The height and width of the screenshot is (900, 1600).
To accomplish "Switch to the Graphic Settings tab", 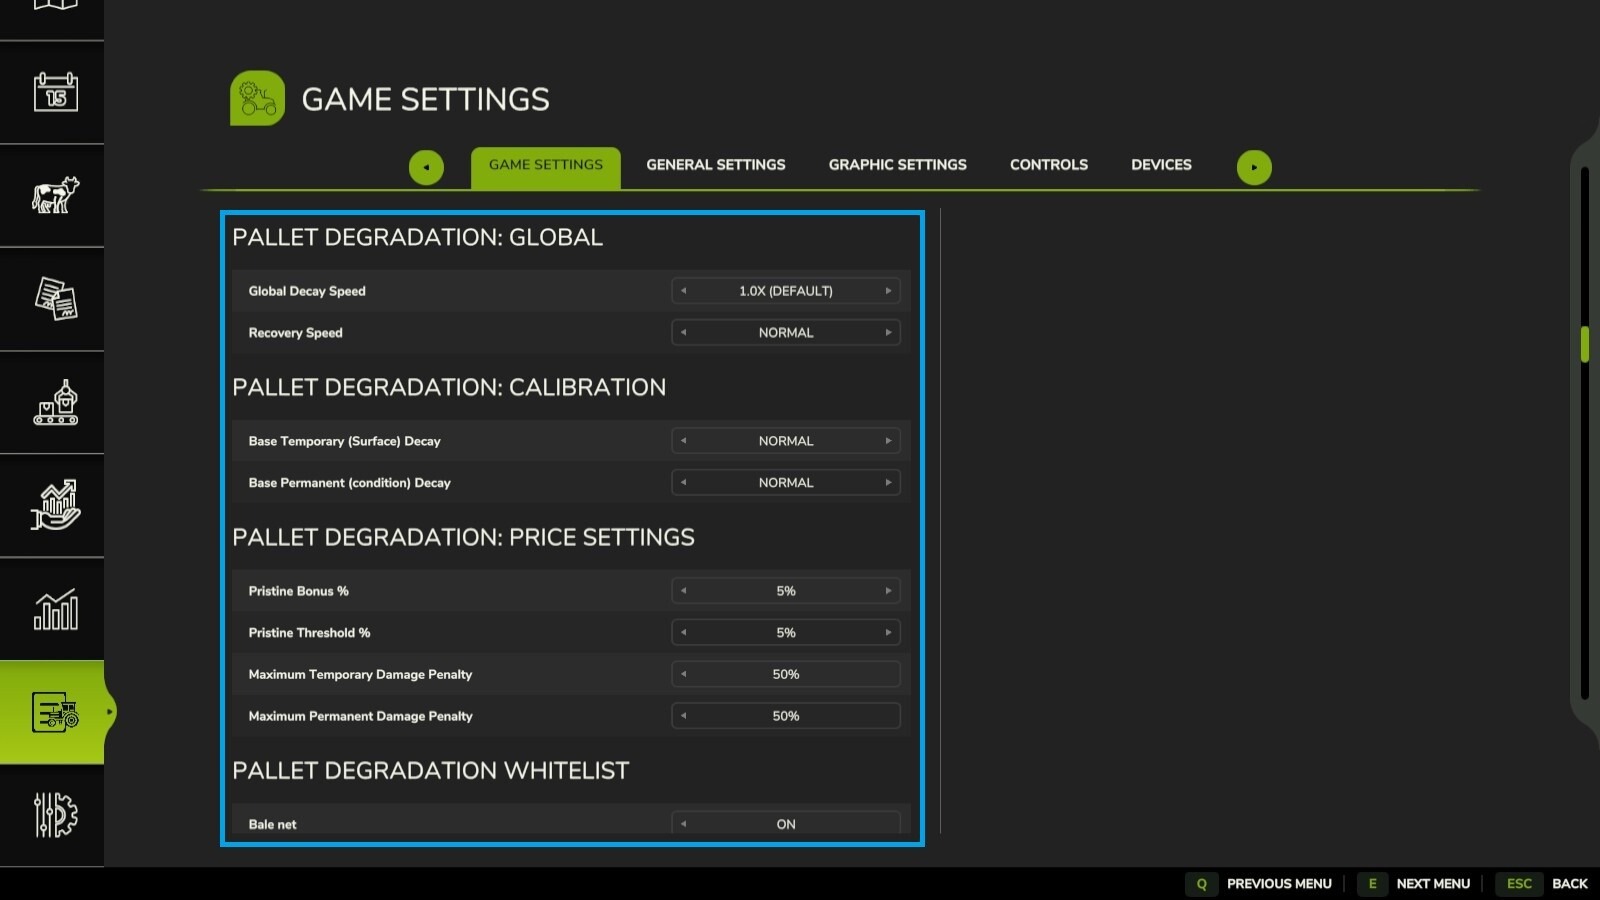I will point(897,165).
